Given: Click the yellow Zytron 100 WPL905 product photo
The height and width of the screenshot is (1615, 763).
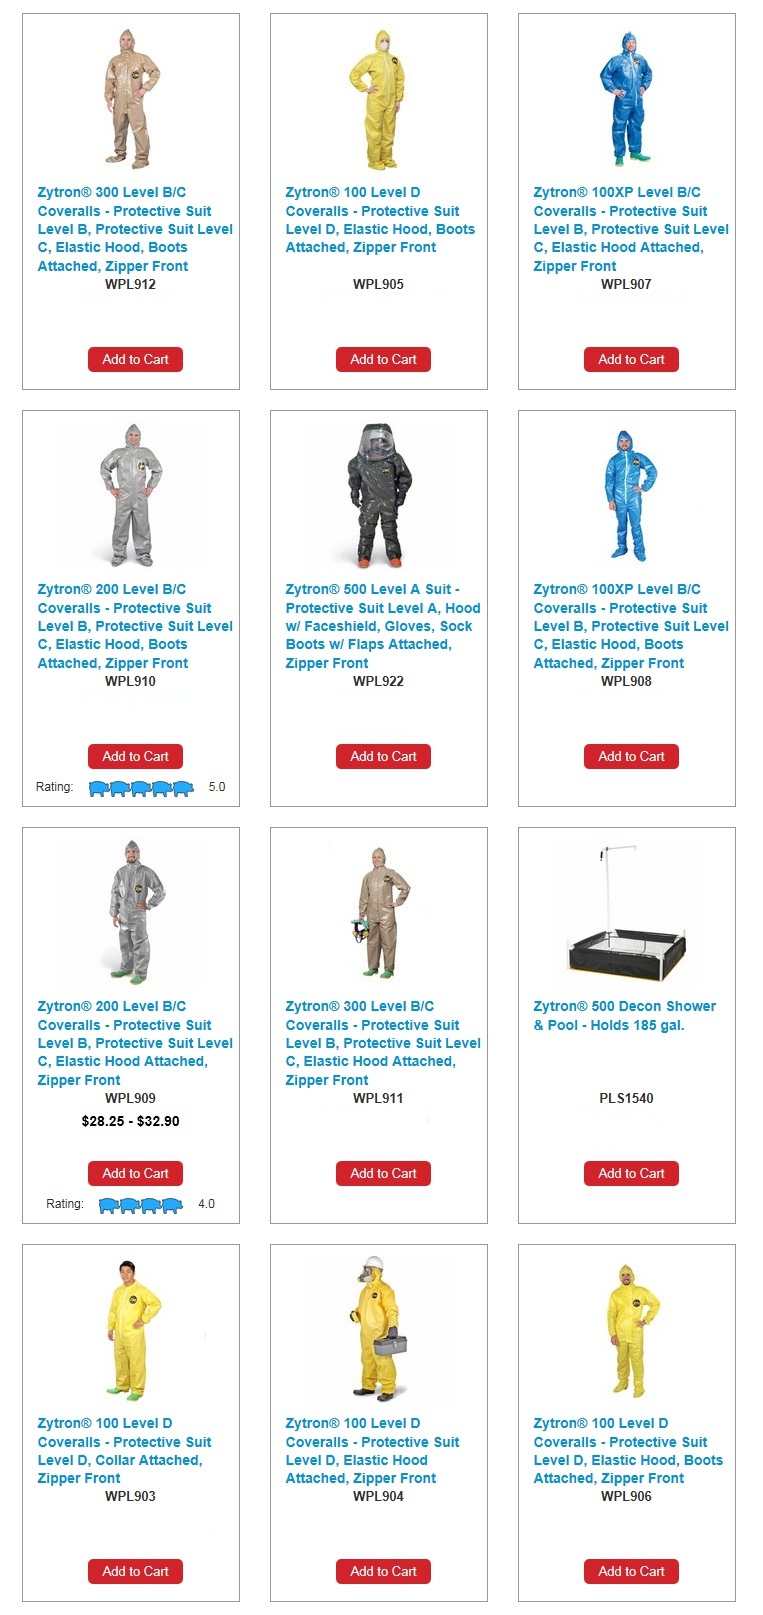Looking at the screenshot, I should click(377, 98).
